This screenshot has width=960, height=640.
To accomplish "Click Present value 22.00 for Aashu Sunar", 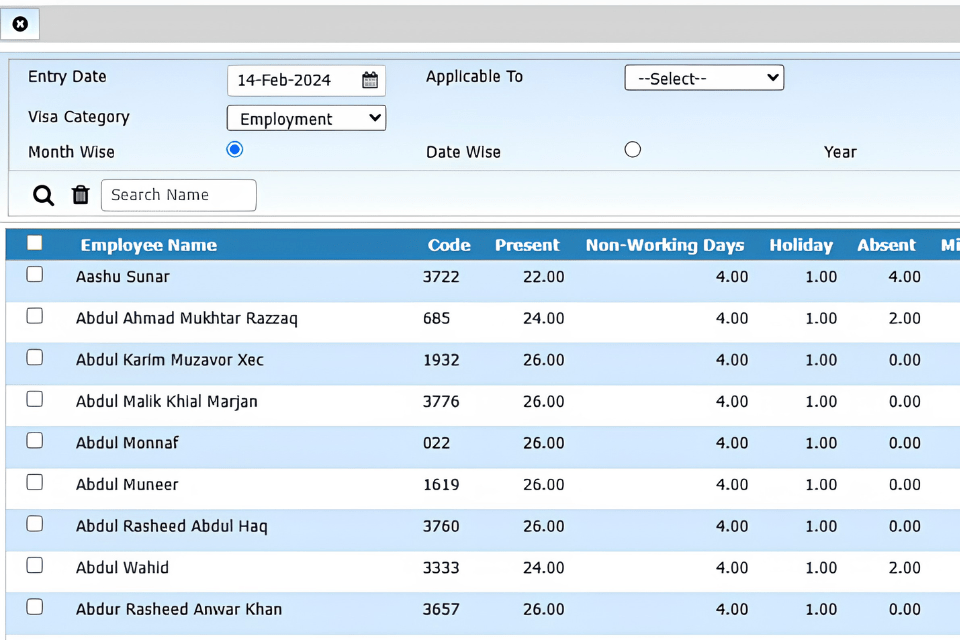I will click(544, 277).
